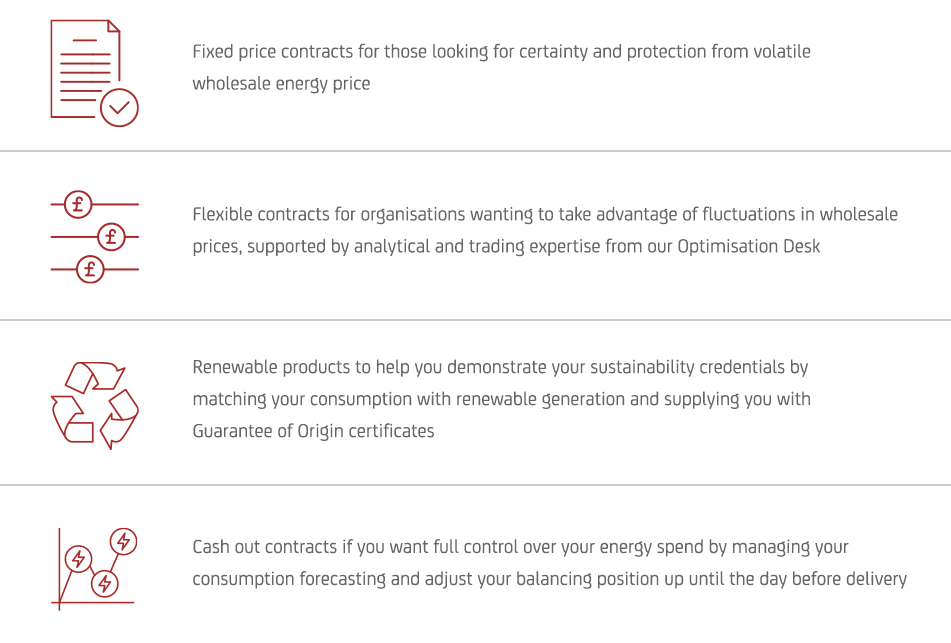Click the bottom-right arrow of recycling symbol
This screenshot has height=643, width=951.
pyautogui.click(x=119, y=419)
